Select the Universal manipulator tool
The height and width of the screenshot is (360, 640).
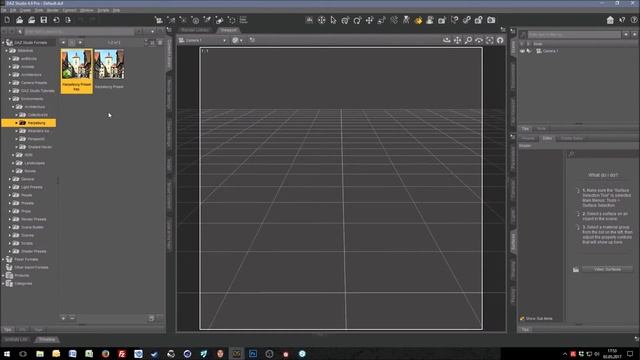pos(345,20)
